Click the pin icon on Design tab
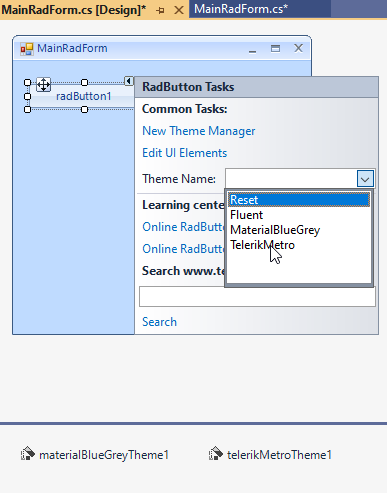 [x=160, y=10]
